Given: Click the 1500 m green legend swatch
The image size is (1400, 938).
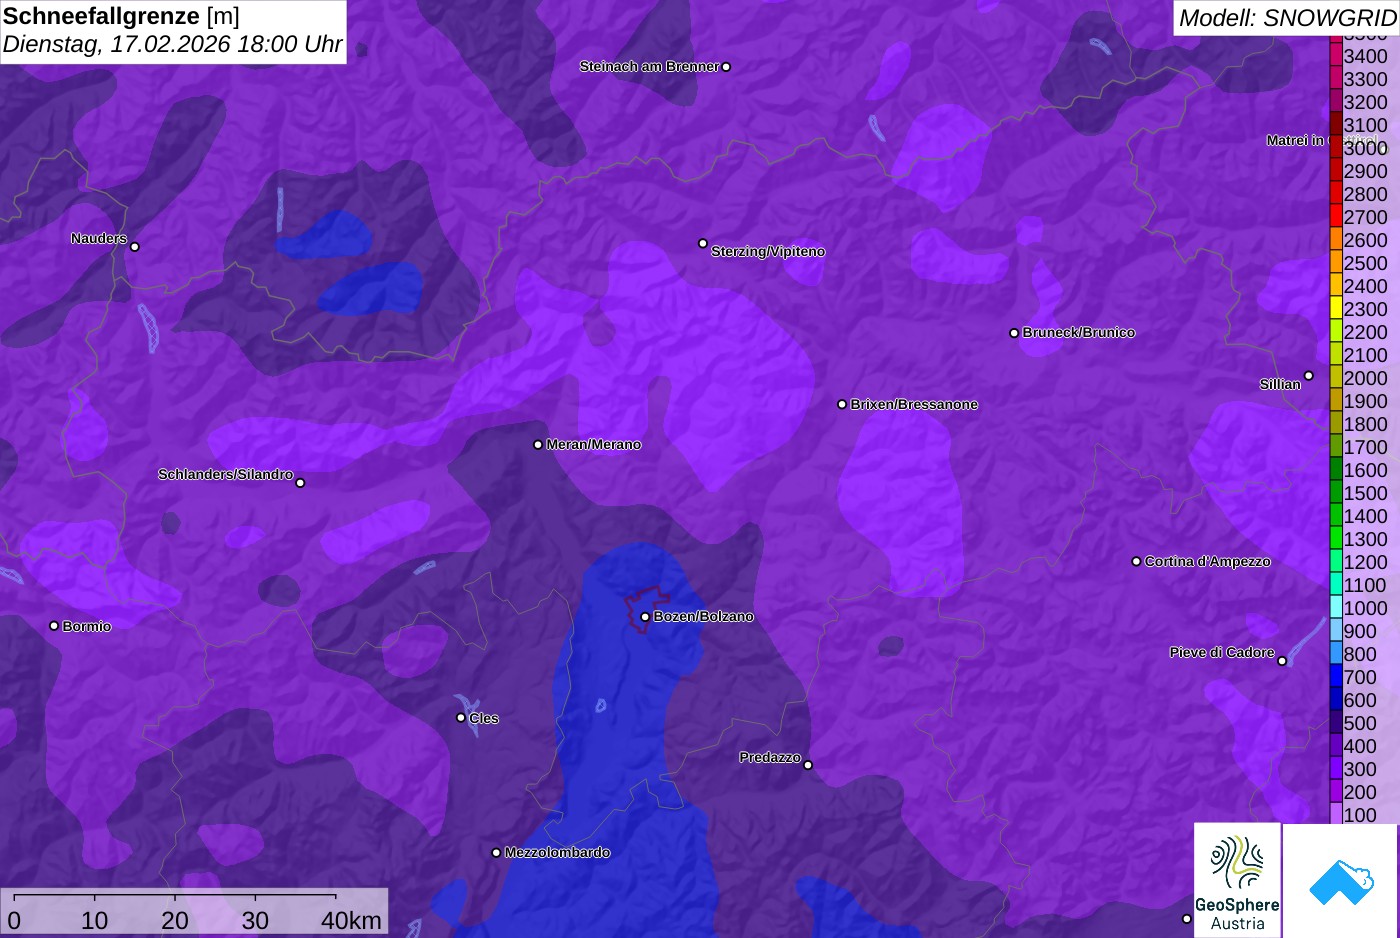Looking at the screenshot, I should click(1336, 492).
